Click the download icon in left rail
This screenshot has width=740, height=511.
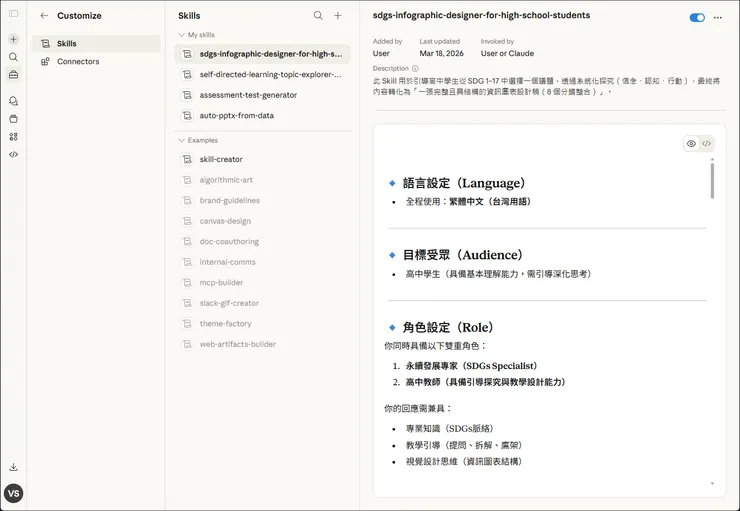pyautogui.click(x=14, y=467)
